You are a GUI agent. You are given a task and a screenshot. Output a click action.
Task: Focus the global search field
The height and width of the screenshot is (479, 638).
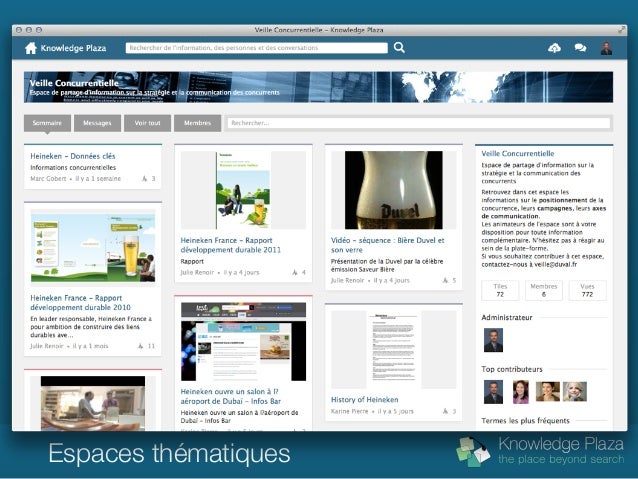click(257, 48)
